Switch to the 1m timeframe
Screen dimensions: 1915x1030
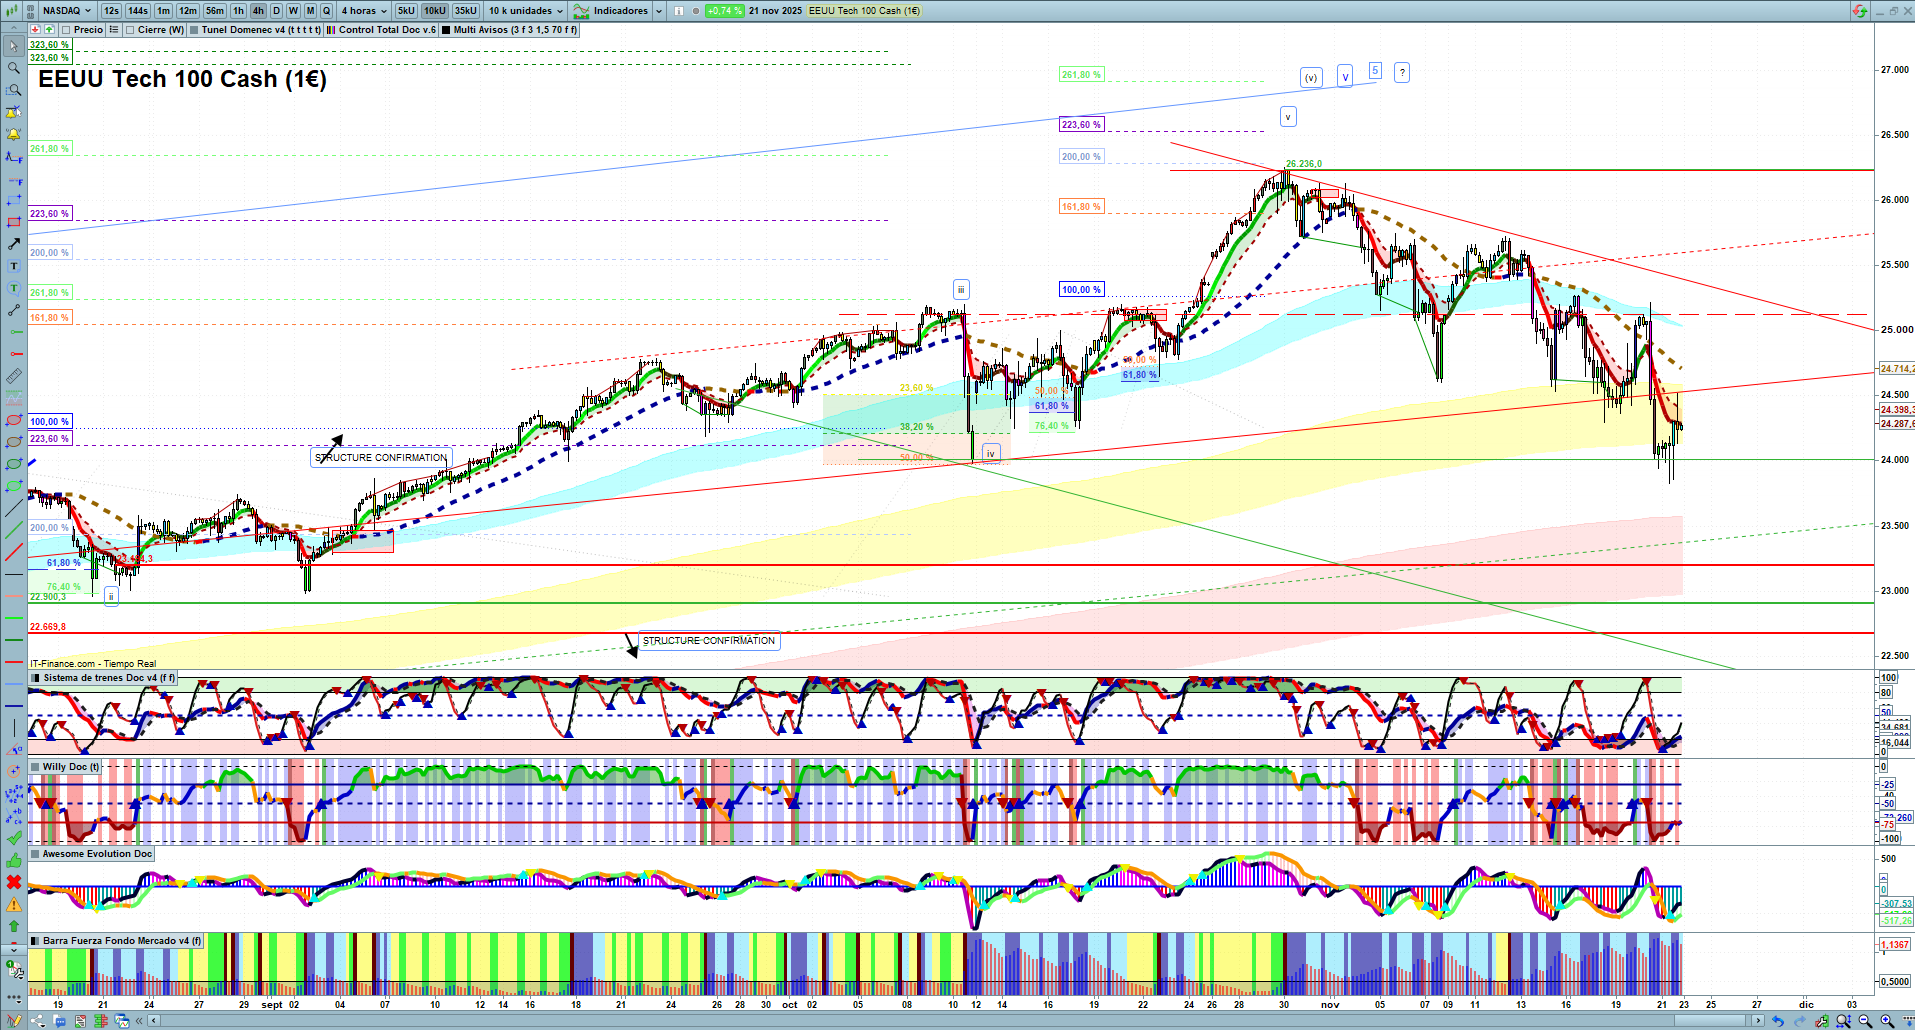(164, 11)
